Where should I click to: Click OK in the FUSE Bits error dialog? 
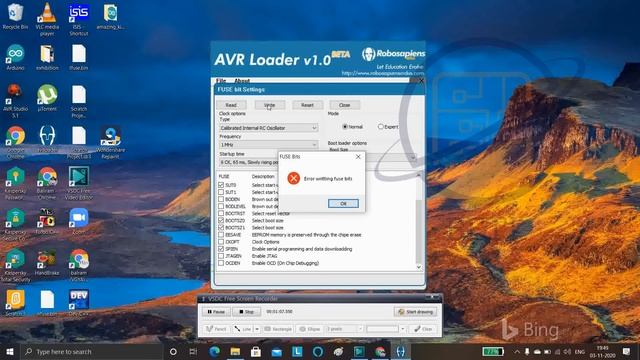(x=343, y=203)
